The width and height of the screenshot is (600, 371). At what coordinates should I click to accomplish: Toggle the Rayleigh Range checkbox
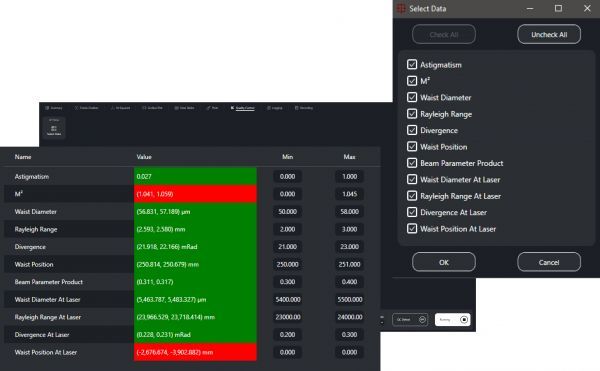tap(412, 114)
